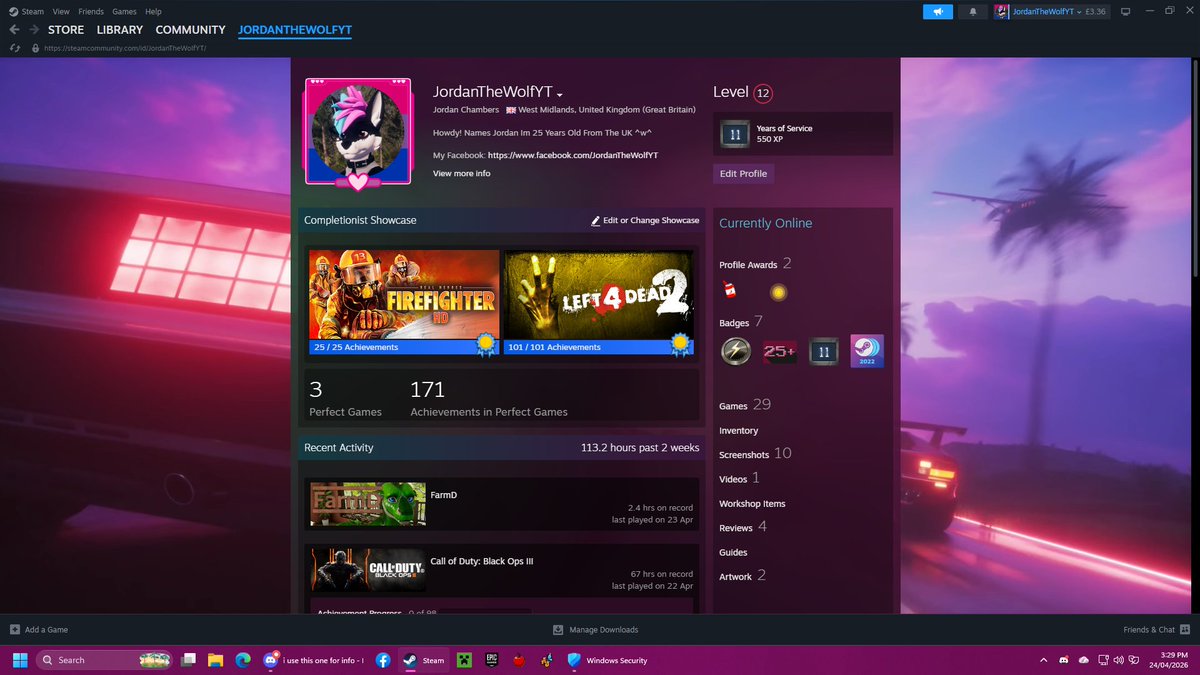Click the plus icon beside Add a Game

point(14,630)
